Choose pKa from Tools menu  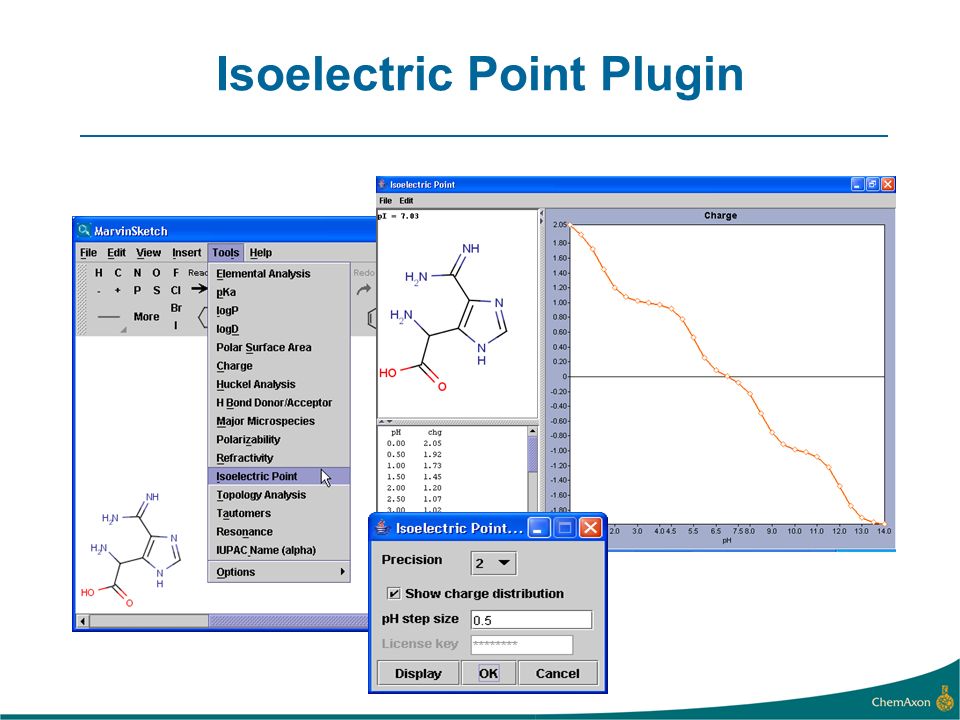(x=279, y=292)
